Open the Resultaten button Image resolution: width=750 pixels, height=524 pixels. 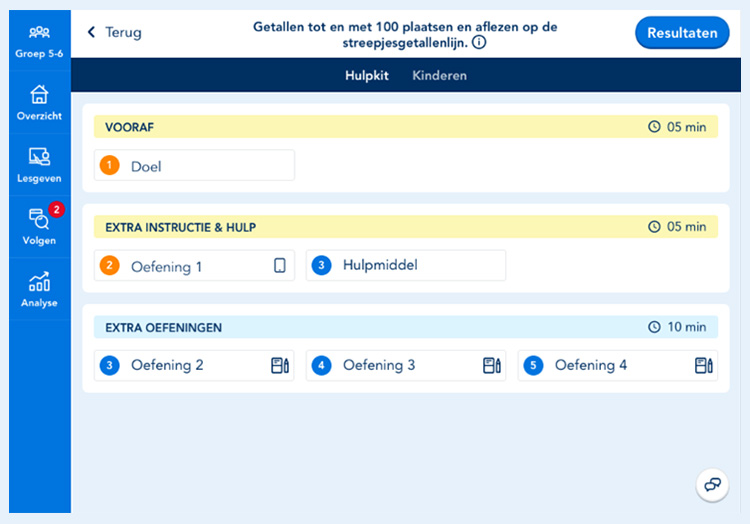pyautogui.click(x=682, y=33)
